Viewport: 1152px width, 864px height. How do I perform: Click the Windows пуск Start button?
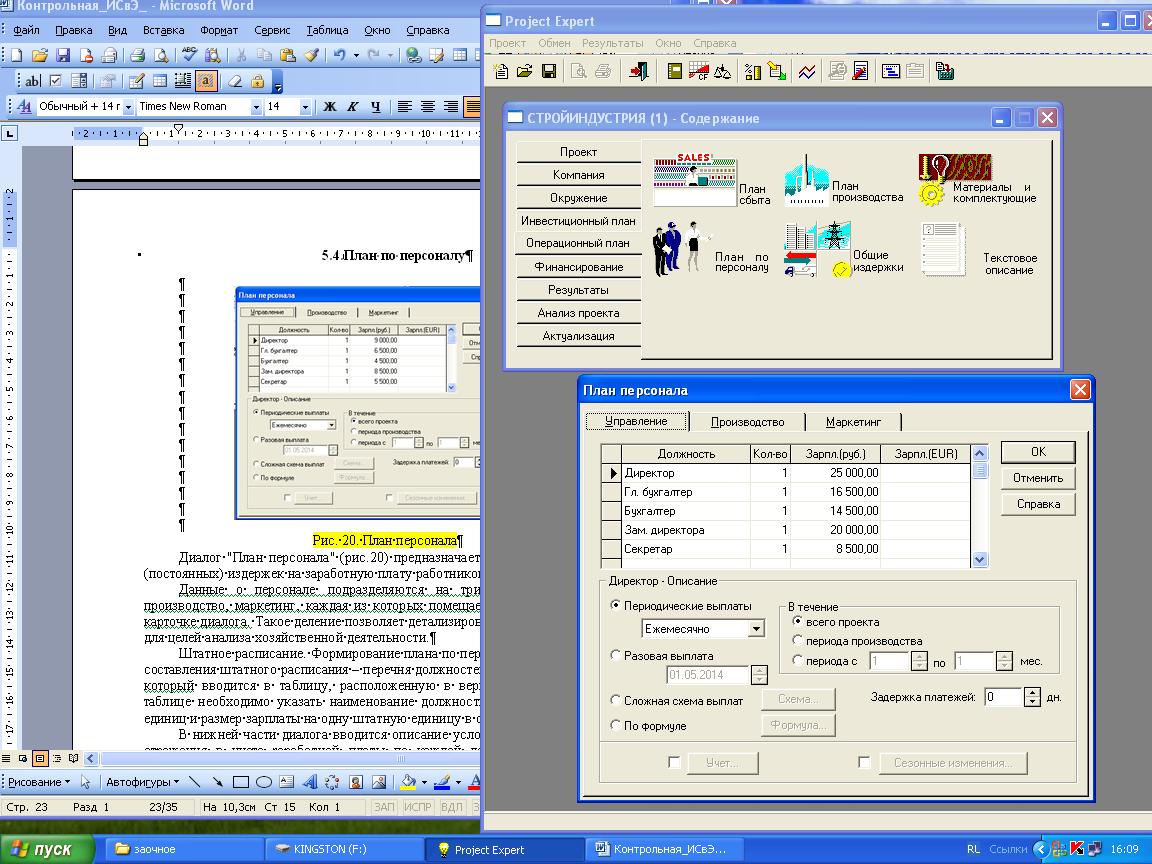(47, 849)
